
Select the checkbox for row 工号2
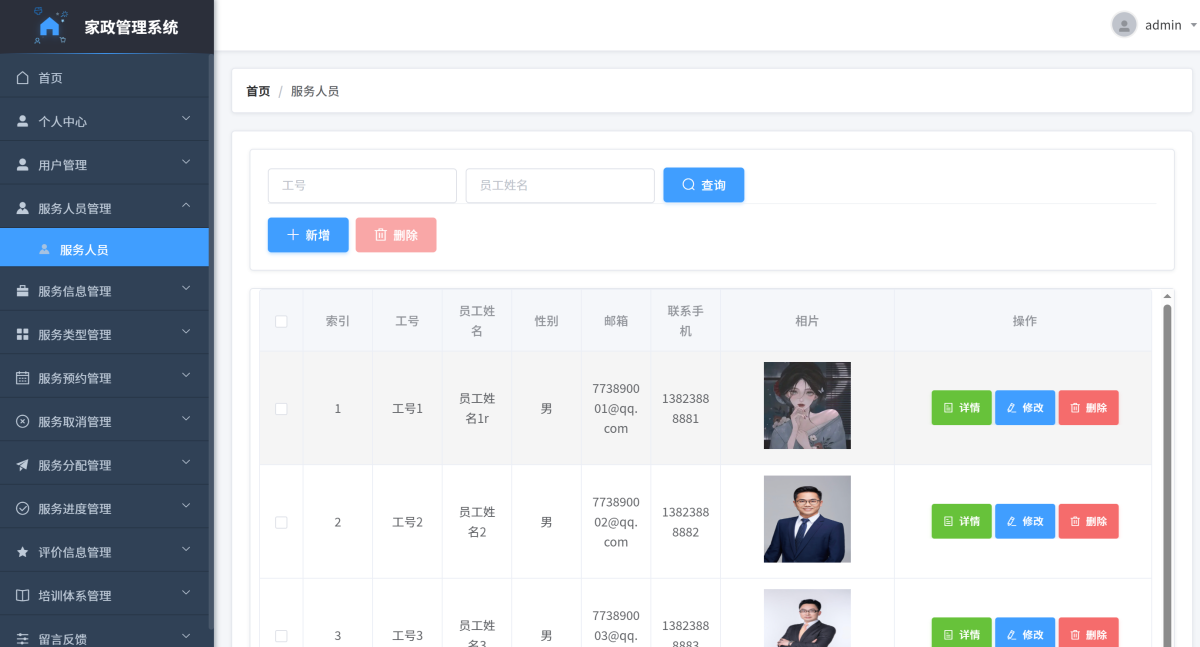281,522
